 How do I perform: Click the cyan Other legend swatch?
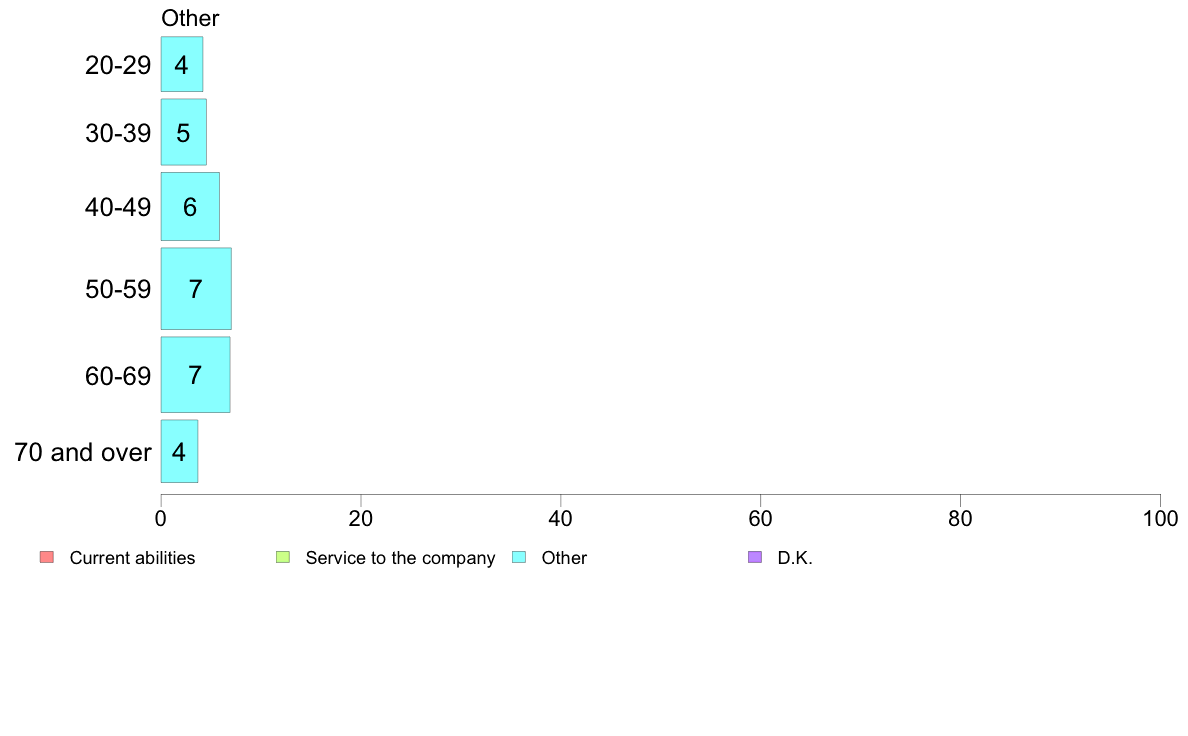[518, 557]
